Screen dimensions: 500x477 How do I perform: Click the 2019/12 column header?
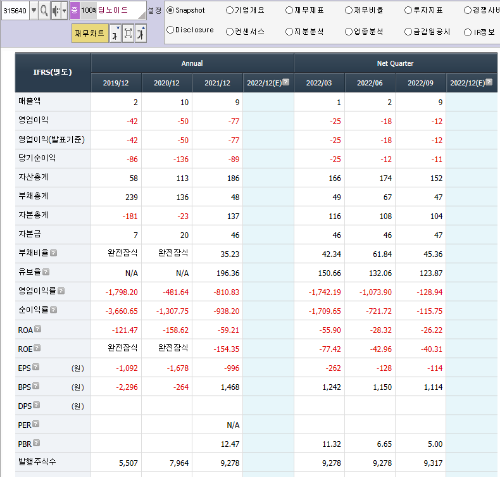pos(116,83)
